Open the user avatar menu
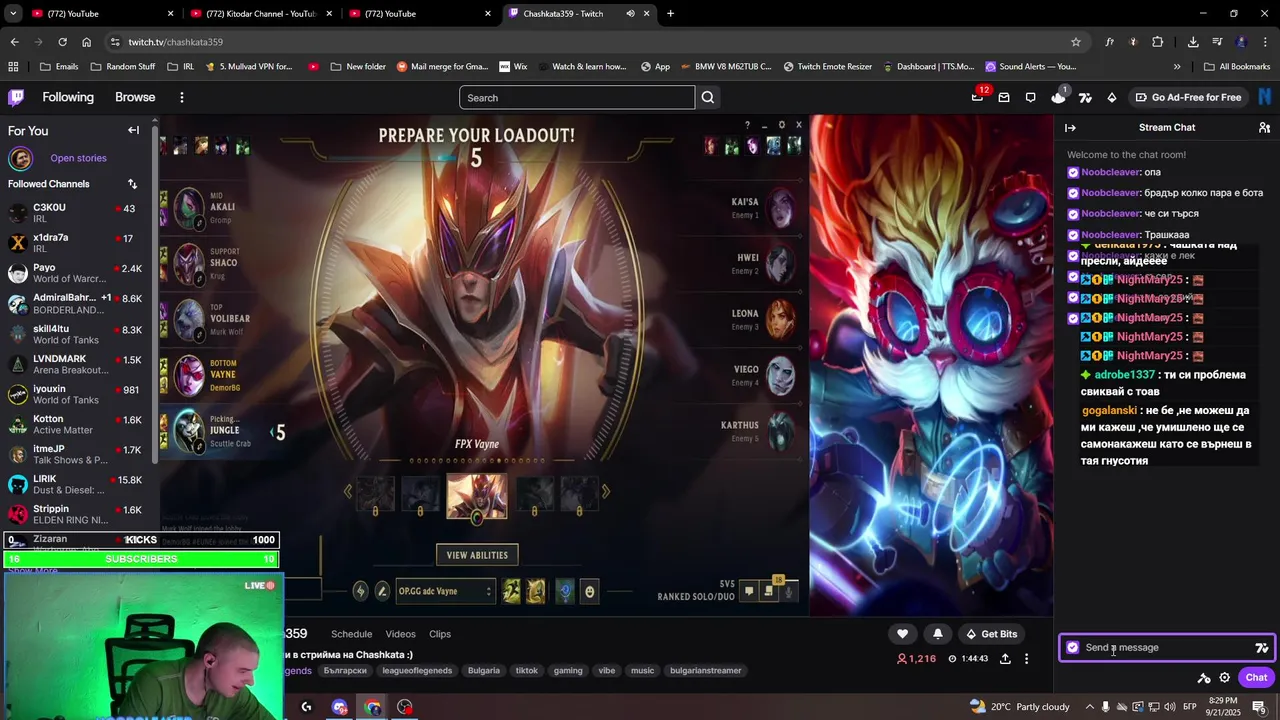 point(1265,97)
